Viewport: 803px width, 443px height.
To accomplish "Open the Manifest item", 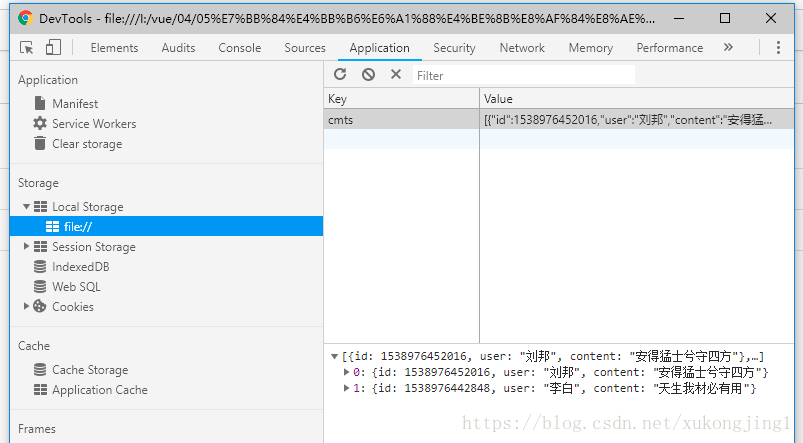I will (75, 103).
